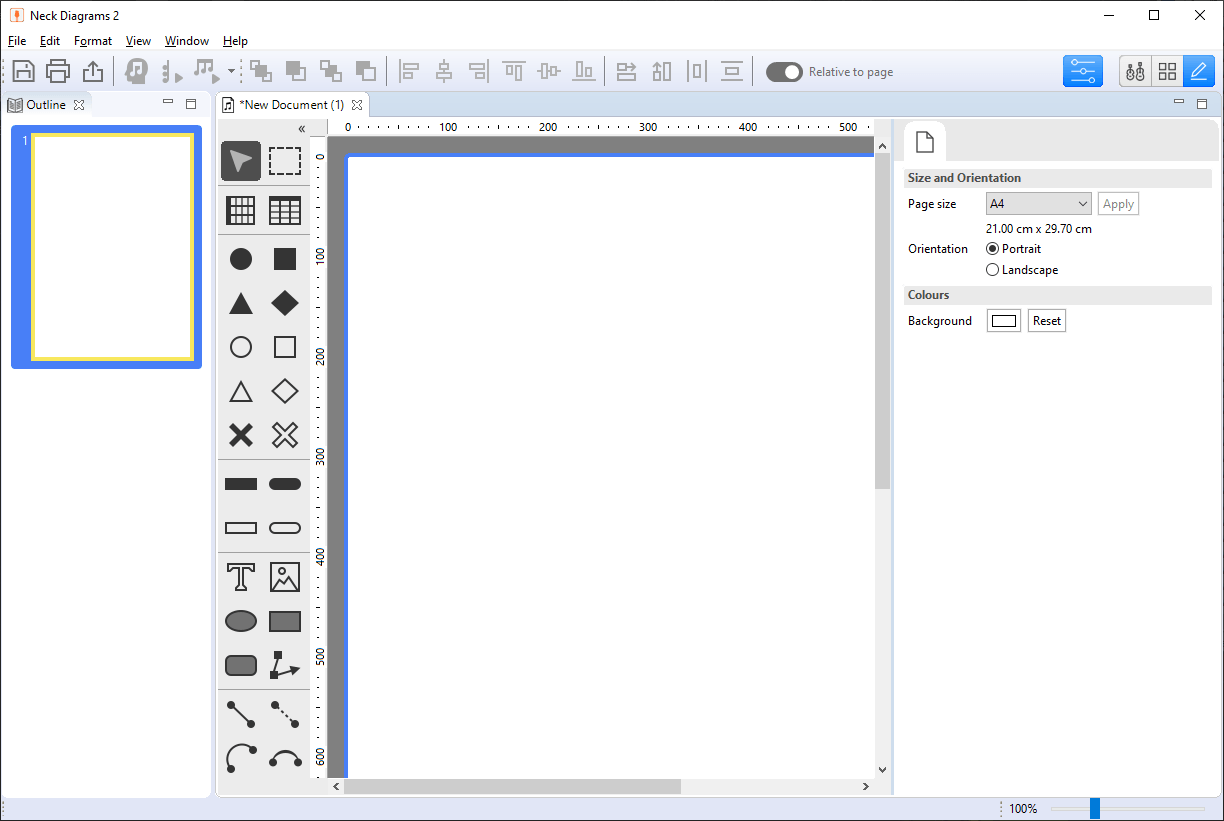Click the export/share icon in toolbar
1224x821 pixels.
pos(92,71)
